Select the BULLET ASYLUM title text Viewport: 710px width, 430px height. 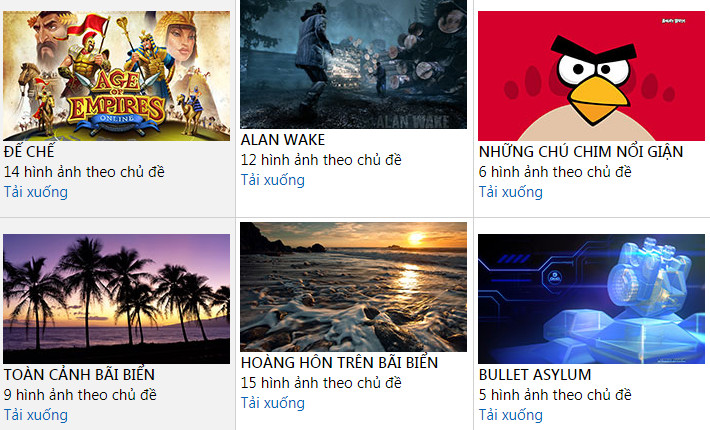535,375
